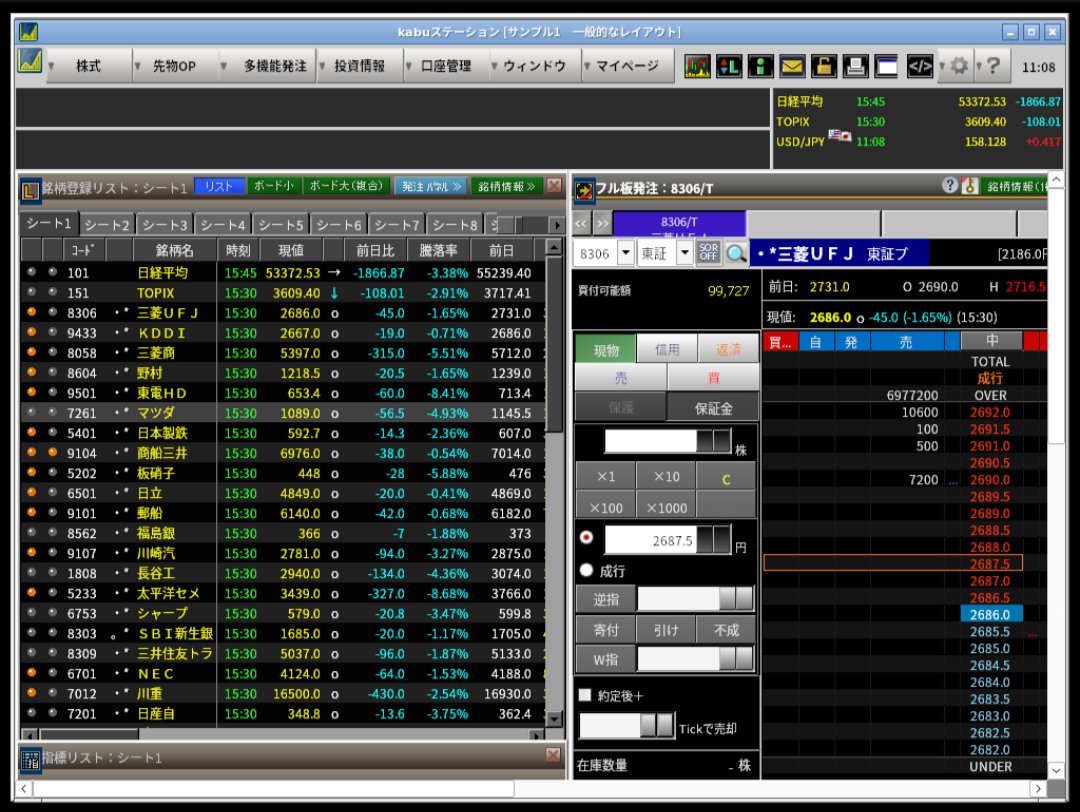Screen dimensions: 1080x812
Task: Toggle the SOR OFF button
Action: tap(708, 253)
